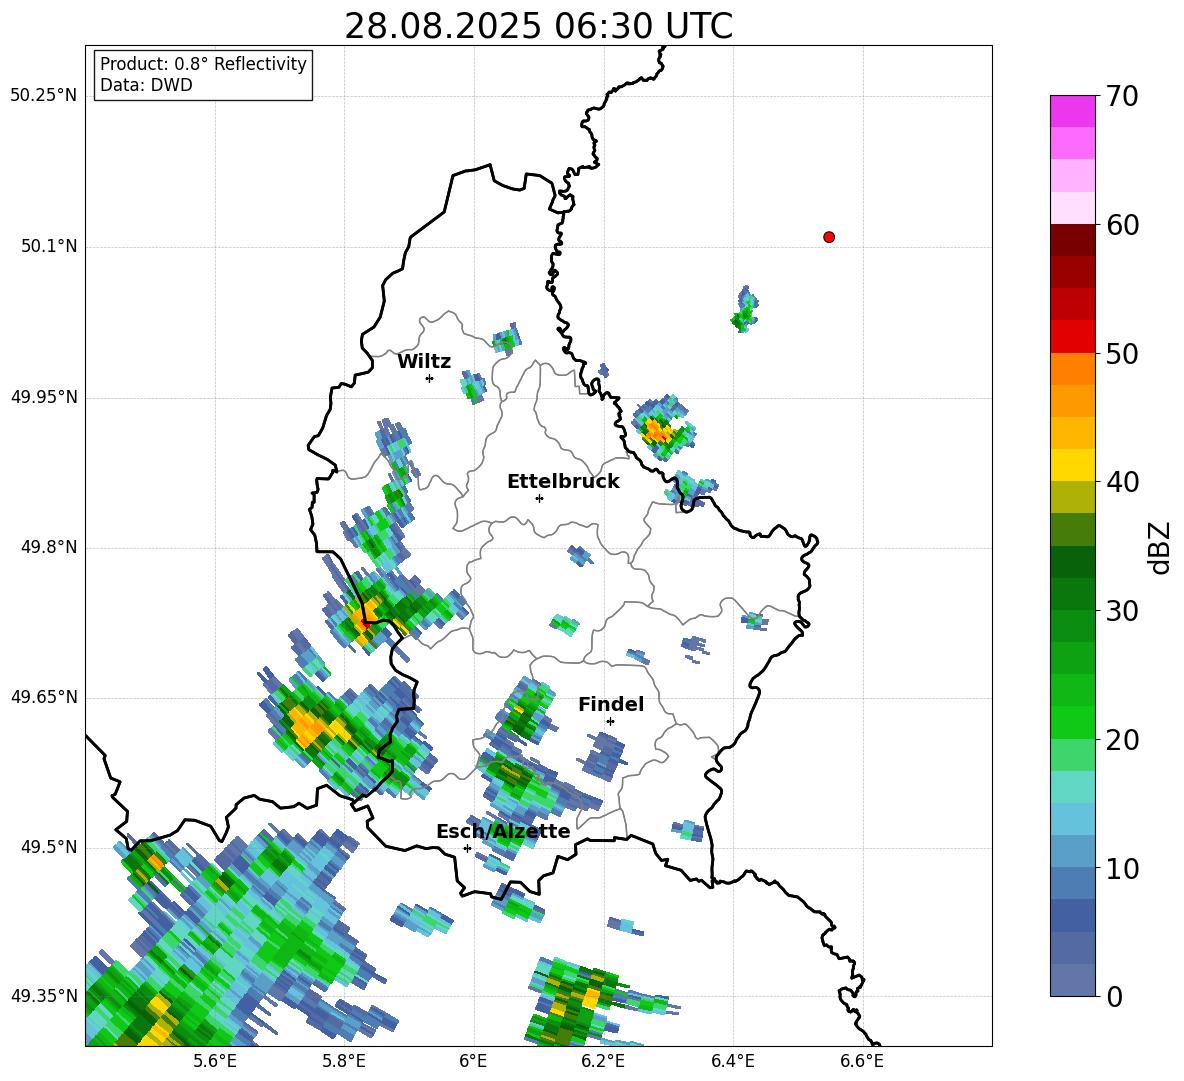This screenshot has width=1184, height=1081.
Task: Click the 49.35°N latitude label
Action: (44, 996)
